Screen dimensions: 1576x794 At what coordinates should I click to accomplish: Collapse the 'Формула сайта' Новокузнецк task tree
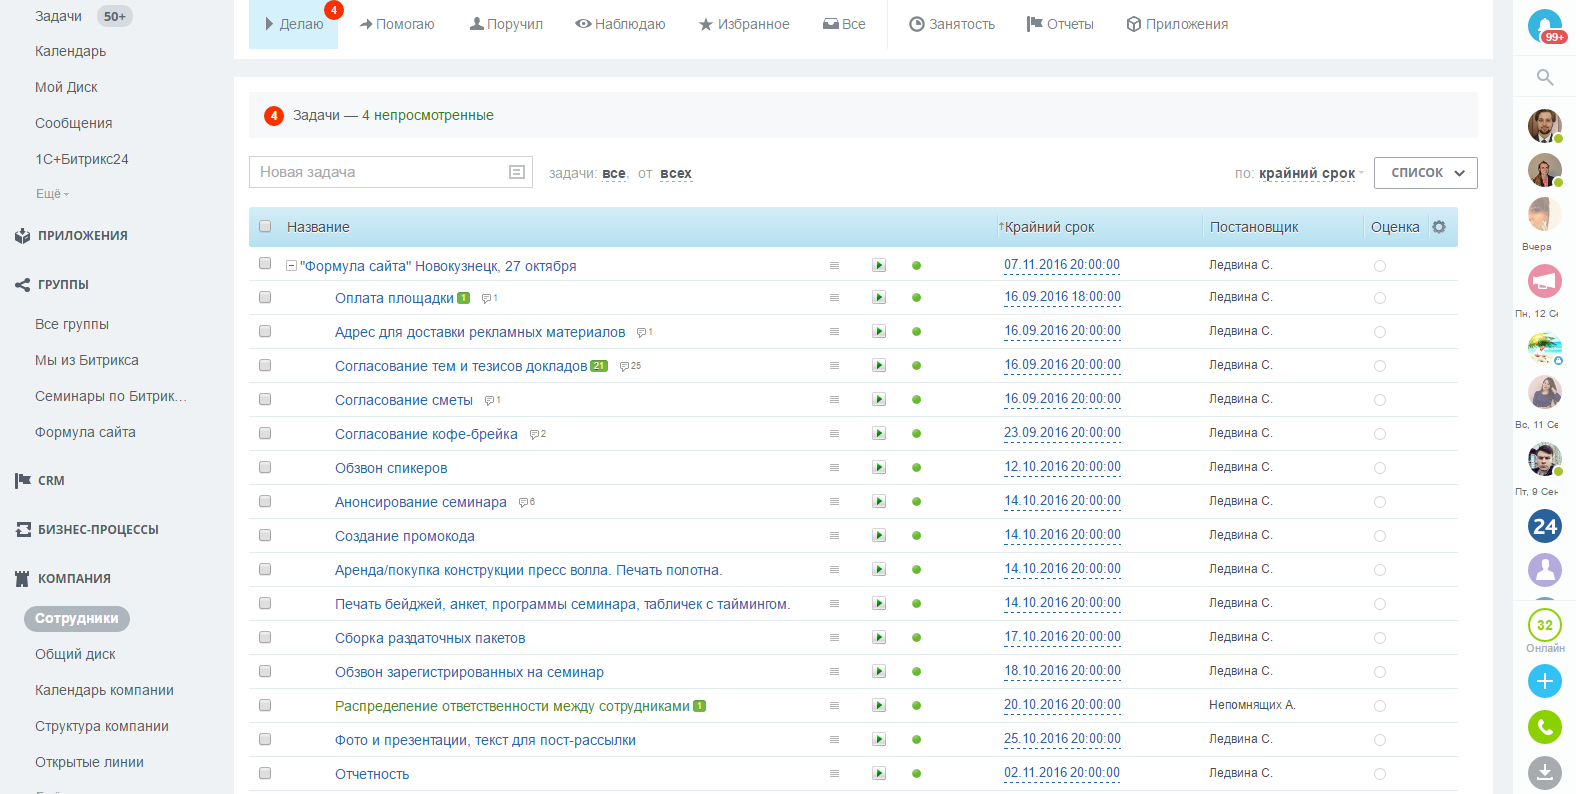[x=291, y=266]
